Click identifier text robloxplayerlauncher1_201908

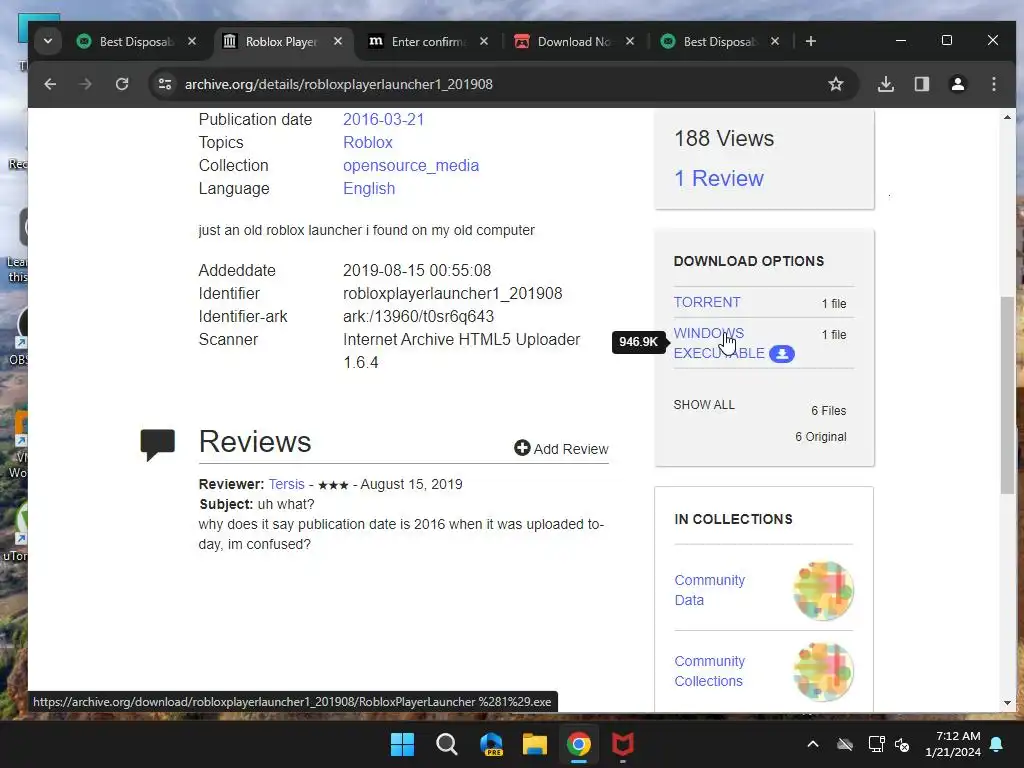point(453,293)
